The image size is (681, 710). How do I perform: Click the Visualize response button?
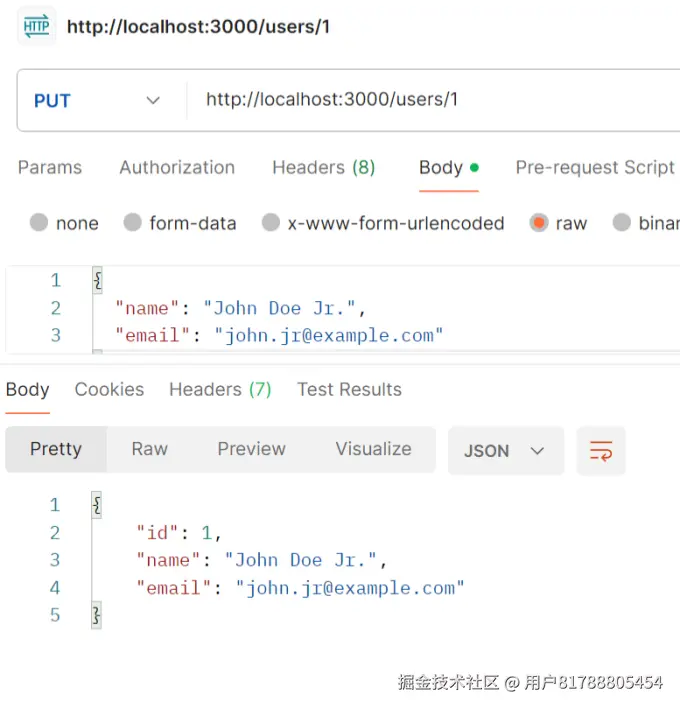tap(373, 449)
